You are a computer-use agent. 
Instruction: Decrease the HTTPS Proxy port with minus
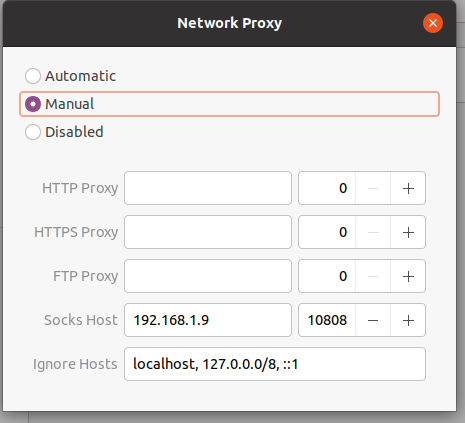(373, 232)
